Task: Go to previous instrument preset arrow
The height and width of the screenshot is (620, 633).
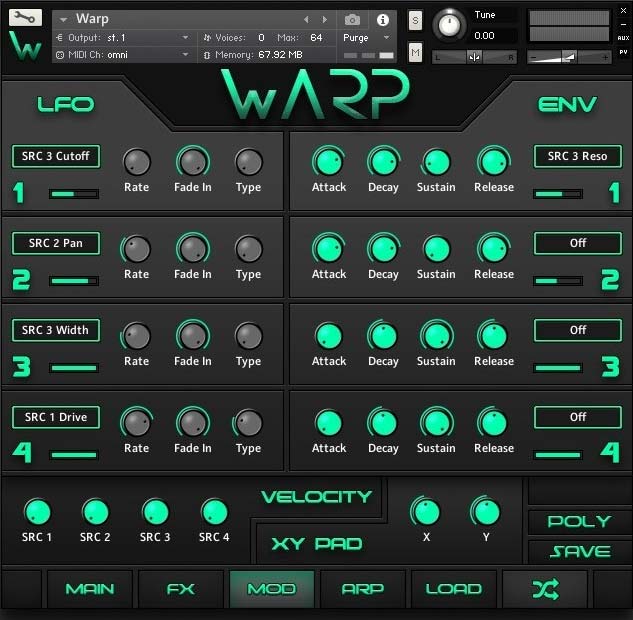Action: pyautogui.click(x=306, y=19)
